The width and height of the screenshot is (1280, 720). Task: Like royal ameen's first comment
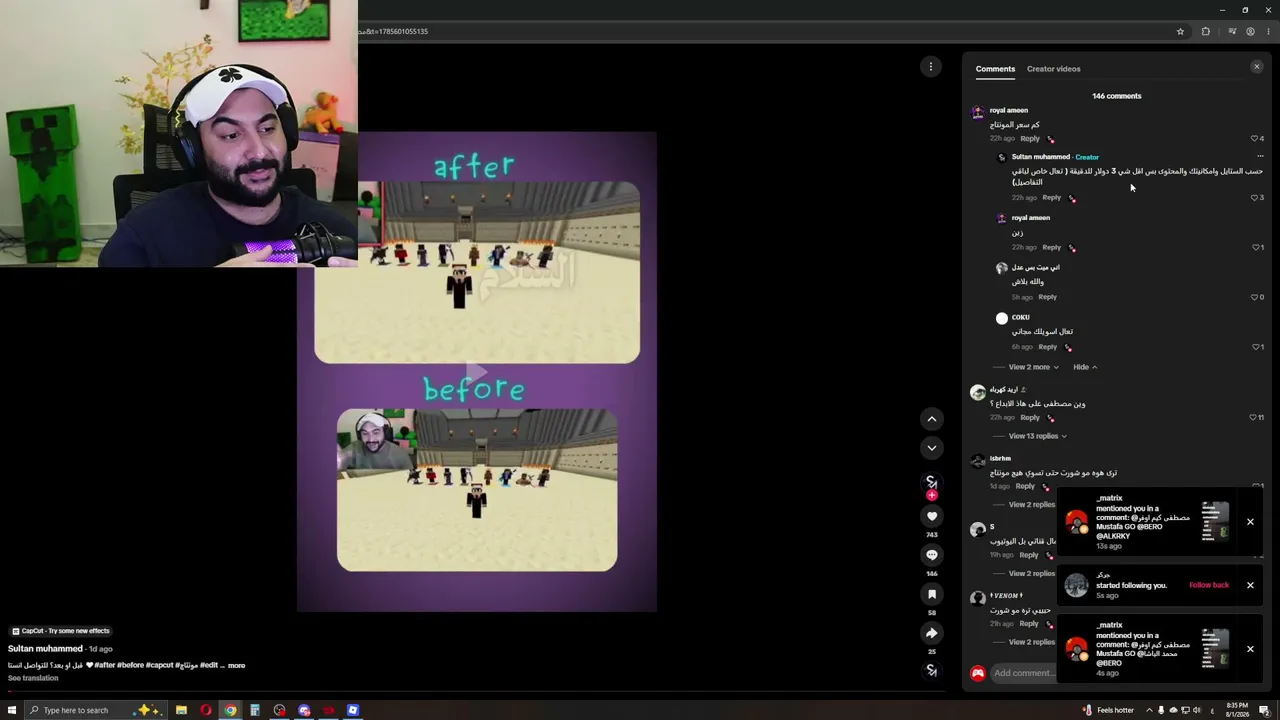click(x=1254, y=139)
